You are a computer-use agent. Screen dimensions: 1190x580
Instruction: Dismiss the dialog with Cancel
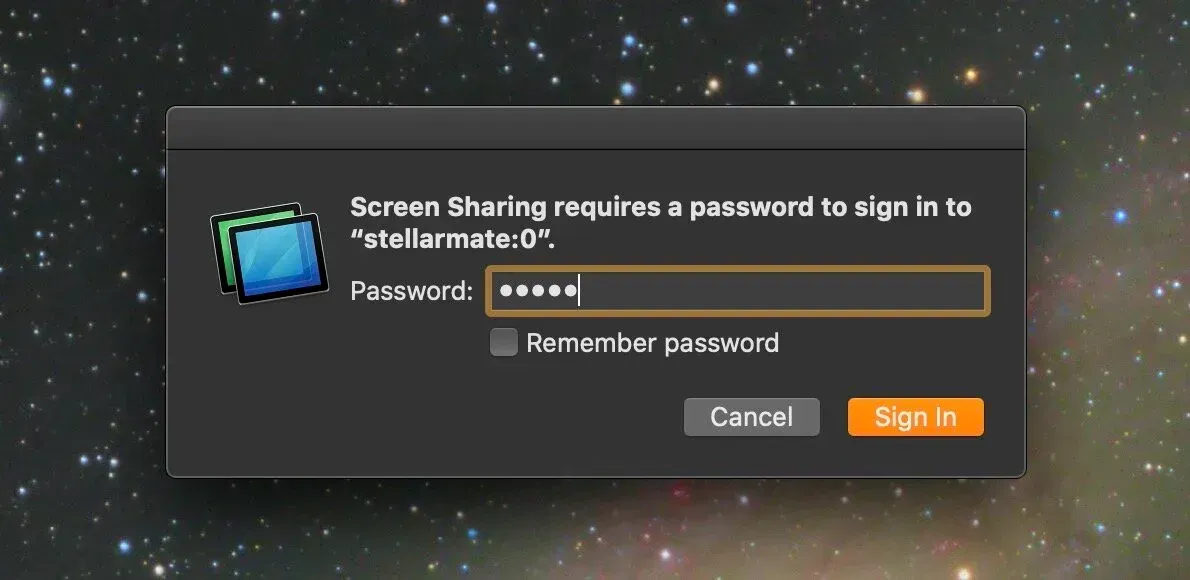tap(751, 417)
